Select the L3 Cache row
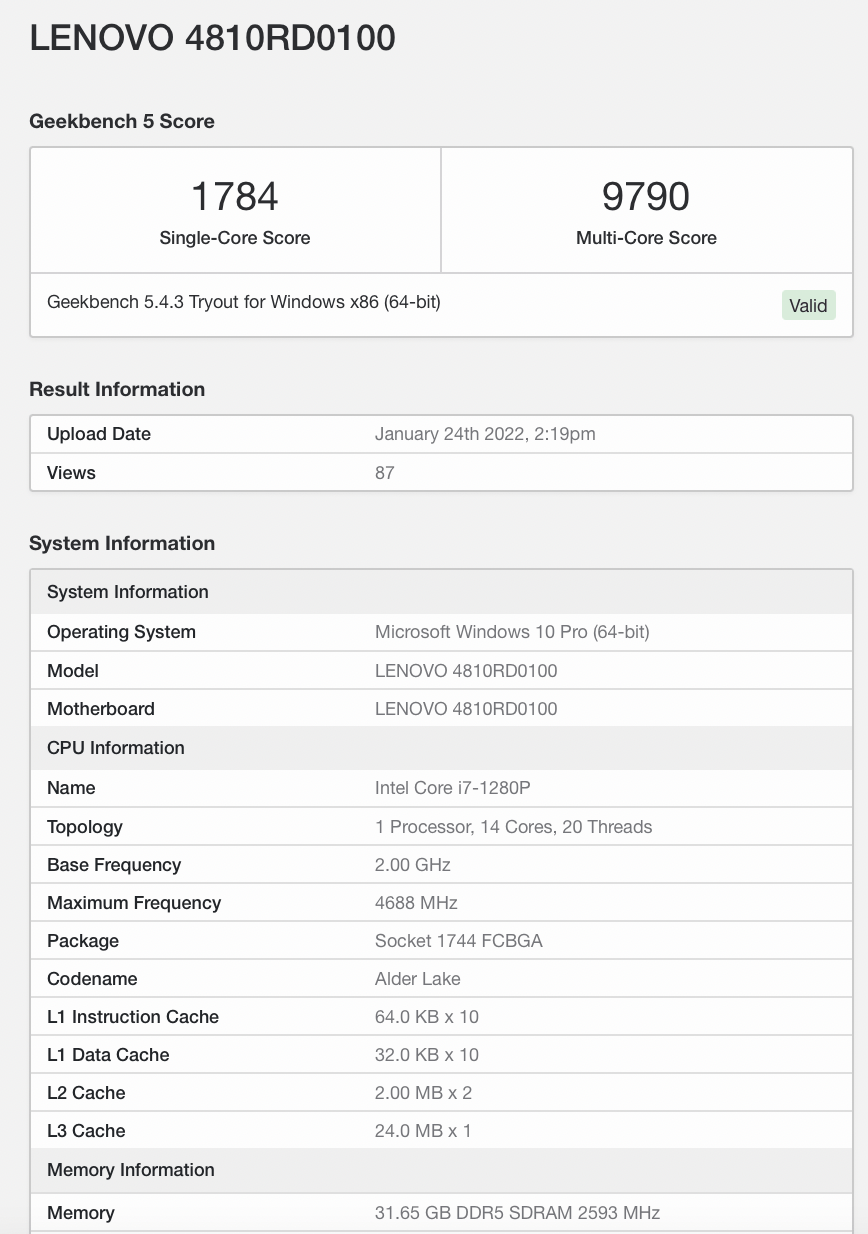Viewport: 868px width, 1234px height. 440,1131
